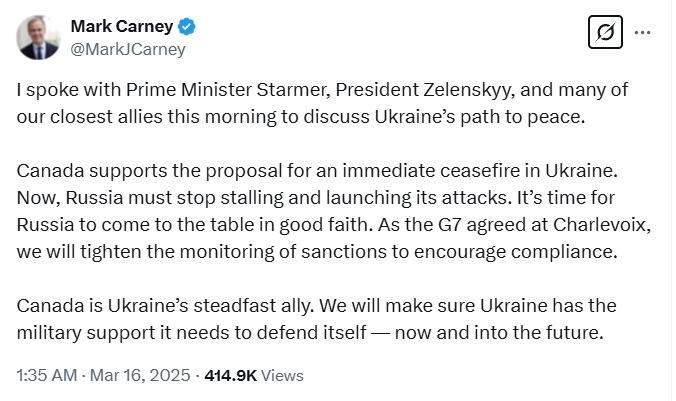
Task: Click the G7 mention in the post
Action: point(449,225)
